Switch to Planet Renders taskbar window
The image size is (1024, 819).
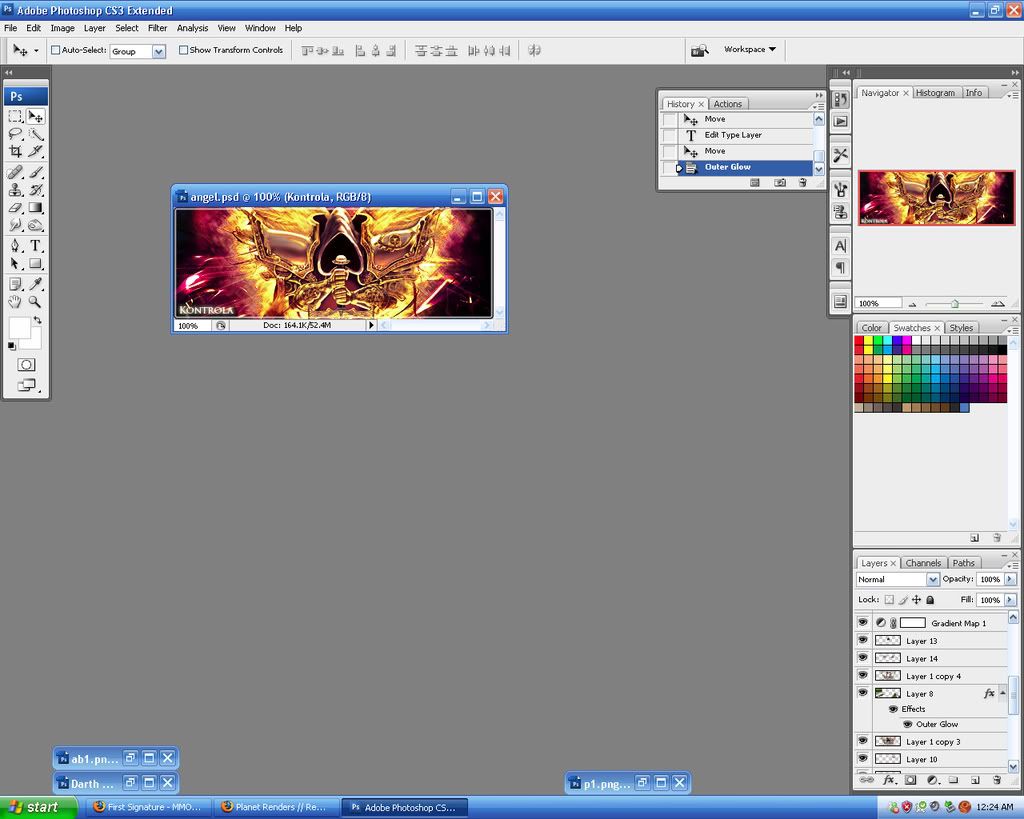coord(276,807)
